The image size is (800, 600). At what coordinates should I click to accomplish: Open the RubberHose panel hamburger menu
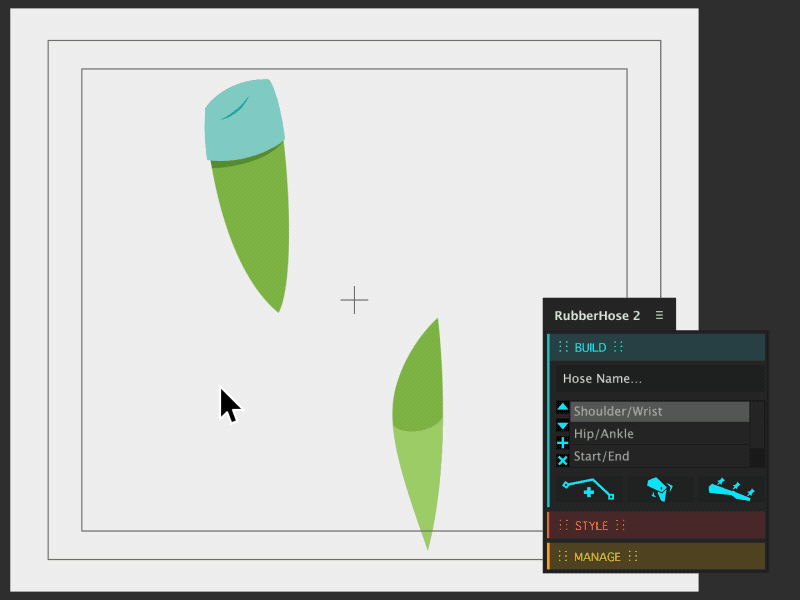click(659, 314)
